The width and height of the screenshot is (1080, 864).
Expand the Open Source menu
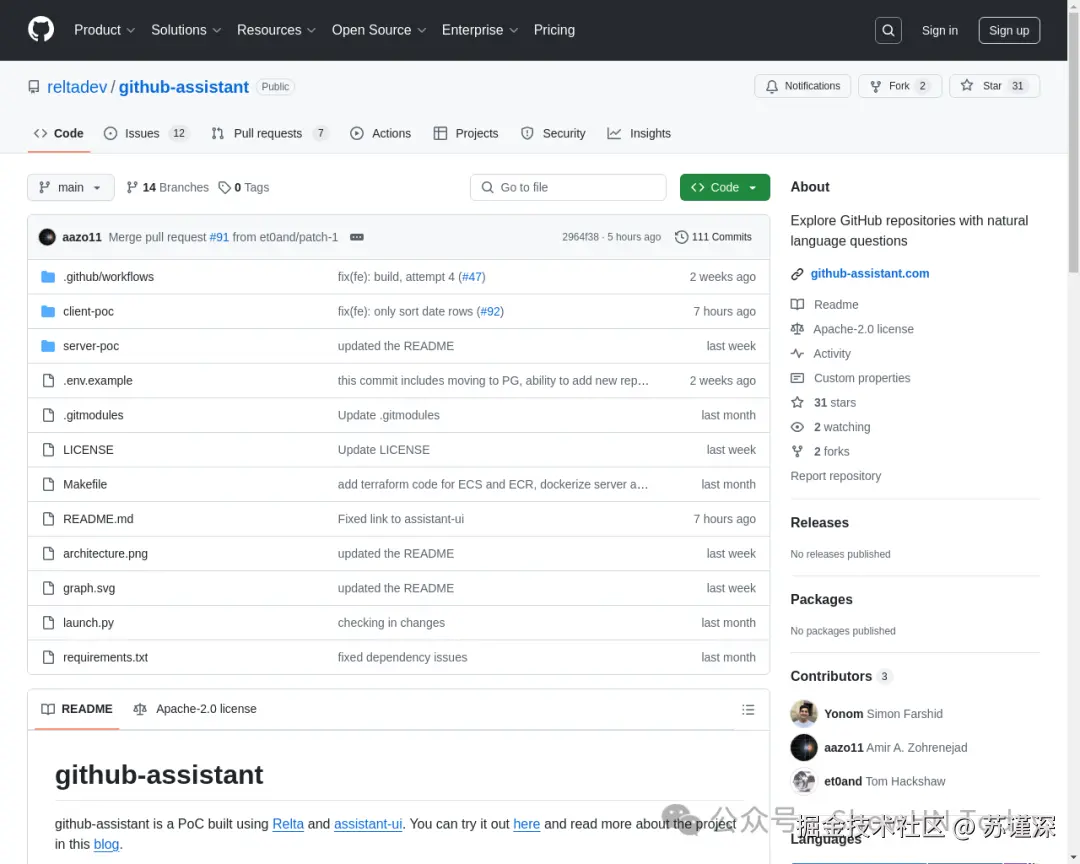[x=379, y=30]
